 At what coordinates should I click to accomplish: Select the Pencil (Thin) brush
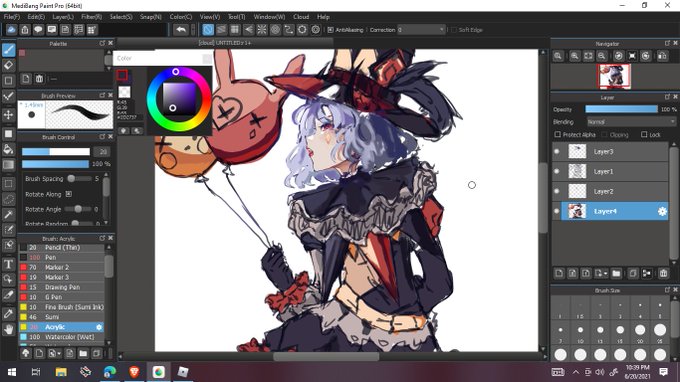tap(62, 248)
